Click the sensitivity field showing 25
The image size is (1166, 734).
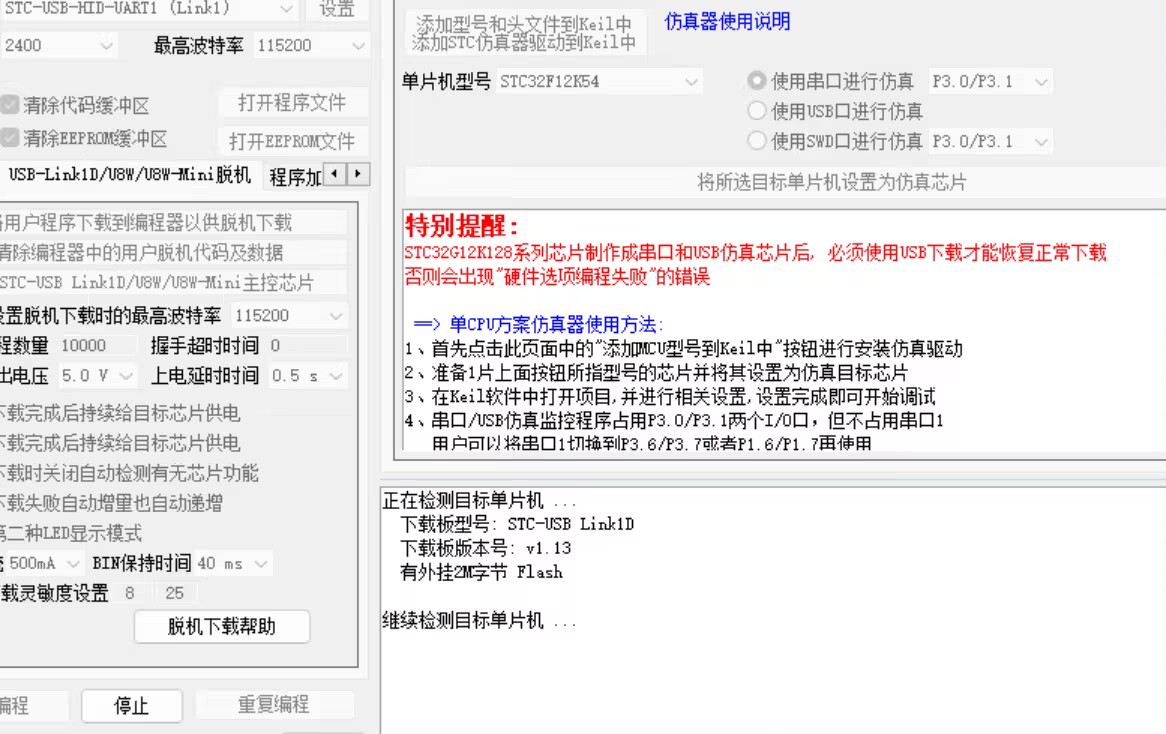(x=176, y=593)
